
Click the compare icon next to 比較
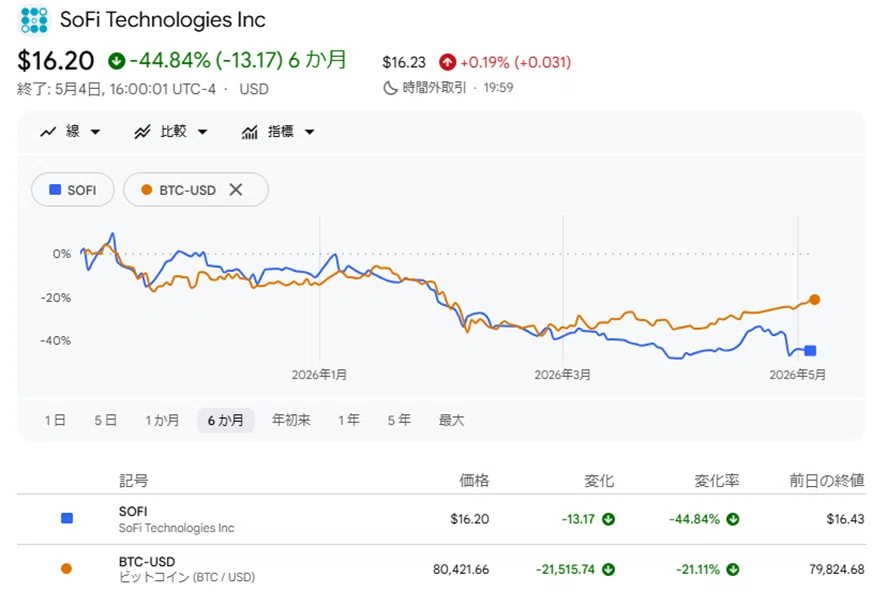[142, 132]
